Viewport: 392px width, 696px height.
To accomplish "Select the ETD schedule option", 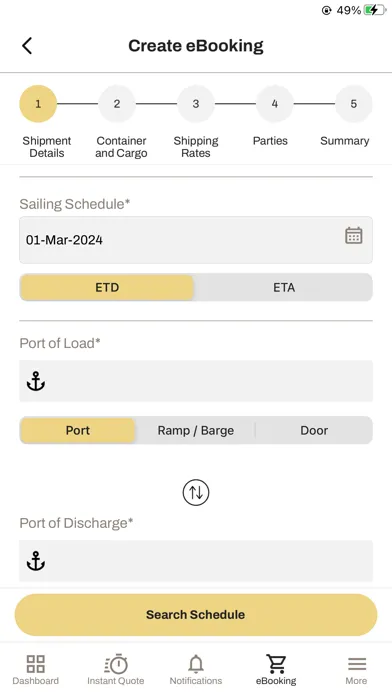I will 107,287.
